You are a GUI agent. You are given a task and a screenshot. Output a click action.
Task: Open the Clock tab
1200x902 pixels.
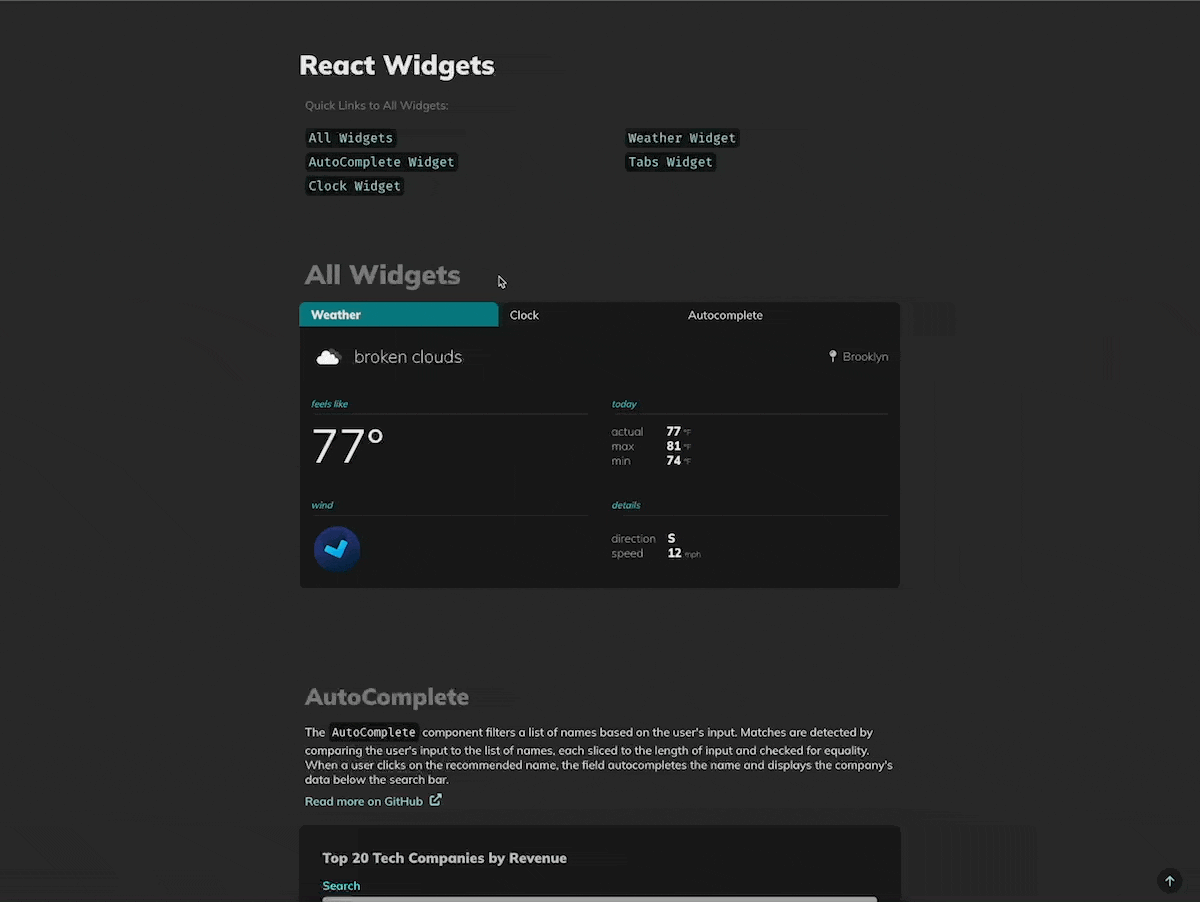[x=524, y=315]
